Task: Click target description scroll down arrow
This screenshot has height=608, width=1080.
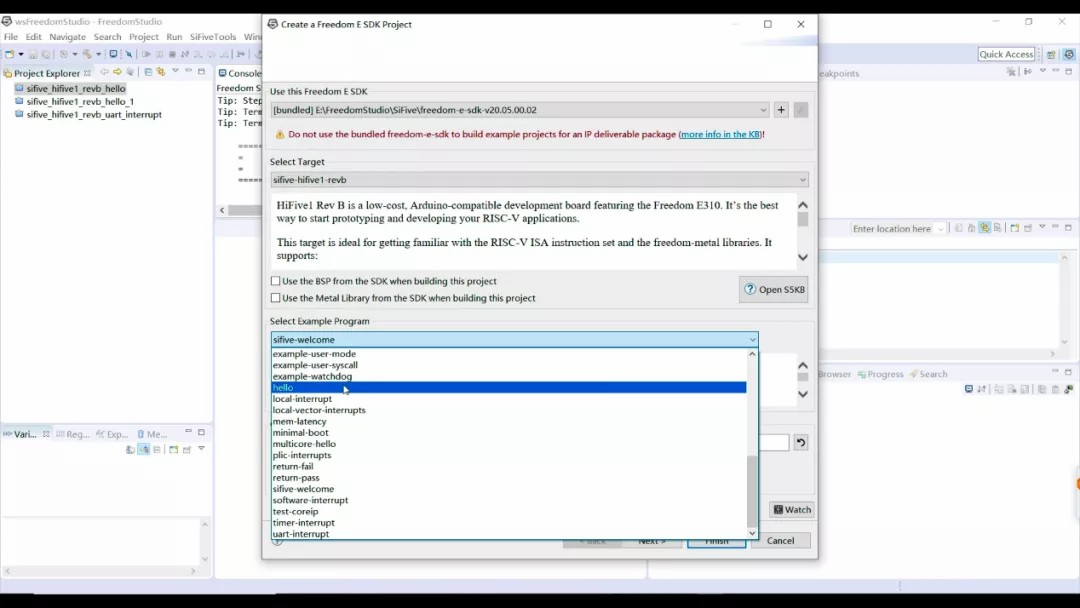Action: [802, 257]
